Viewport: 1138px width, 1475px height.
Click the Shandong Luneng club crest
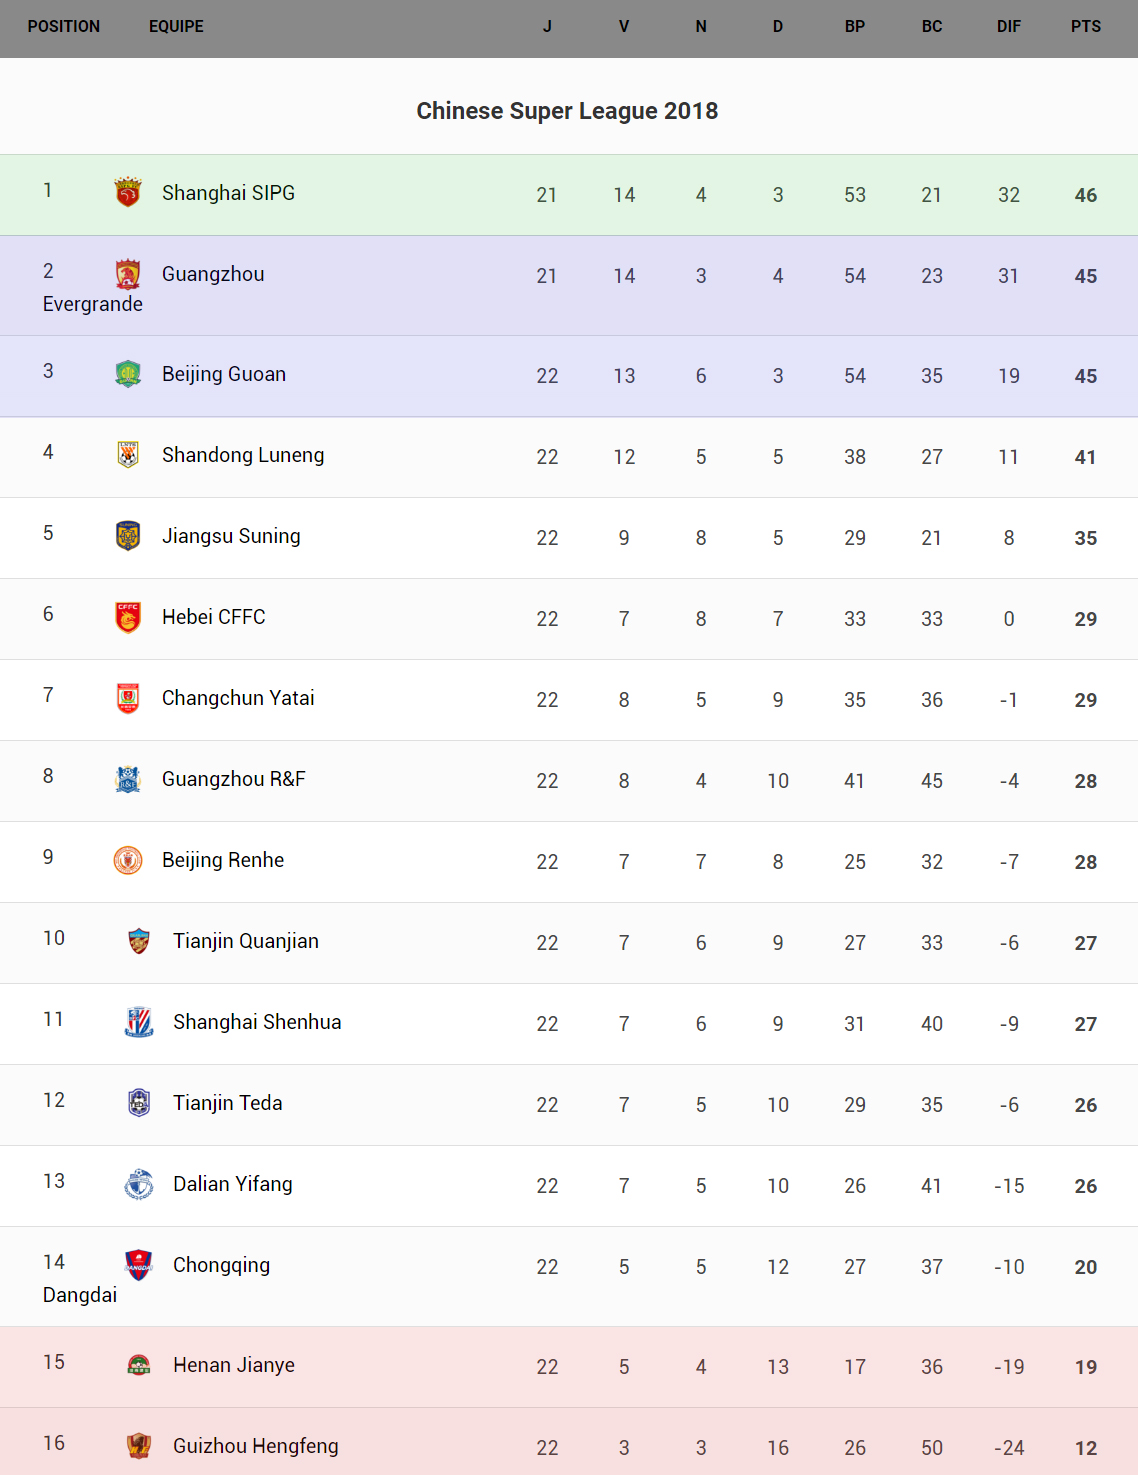128,455
